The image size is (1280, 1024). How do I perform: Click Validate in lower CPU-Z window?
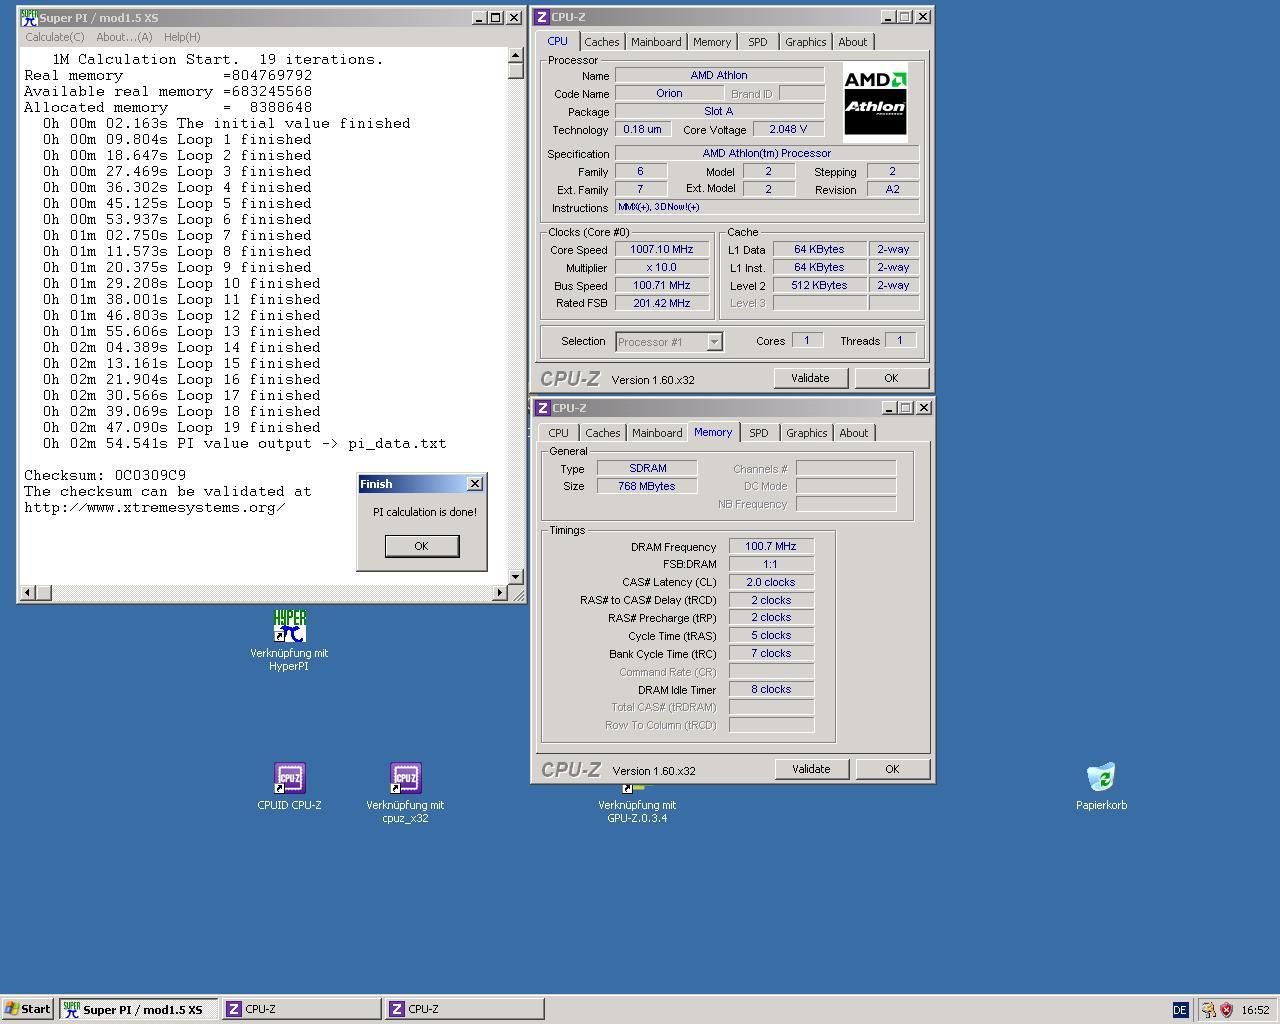(811, 769)
